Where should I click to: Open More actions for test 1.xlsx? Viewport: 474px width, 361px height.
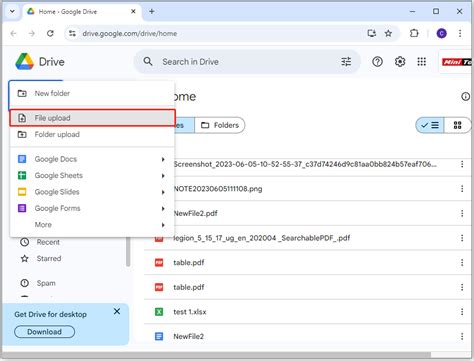pos(462,312)
